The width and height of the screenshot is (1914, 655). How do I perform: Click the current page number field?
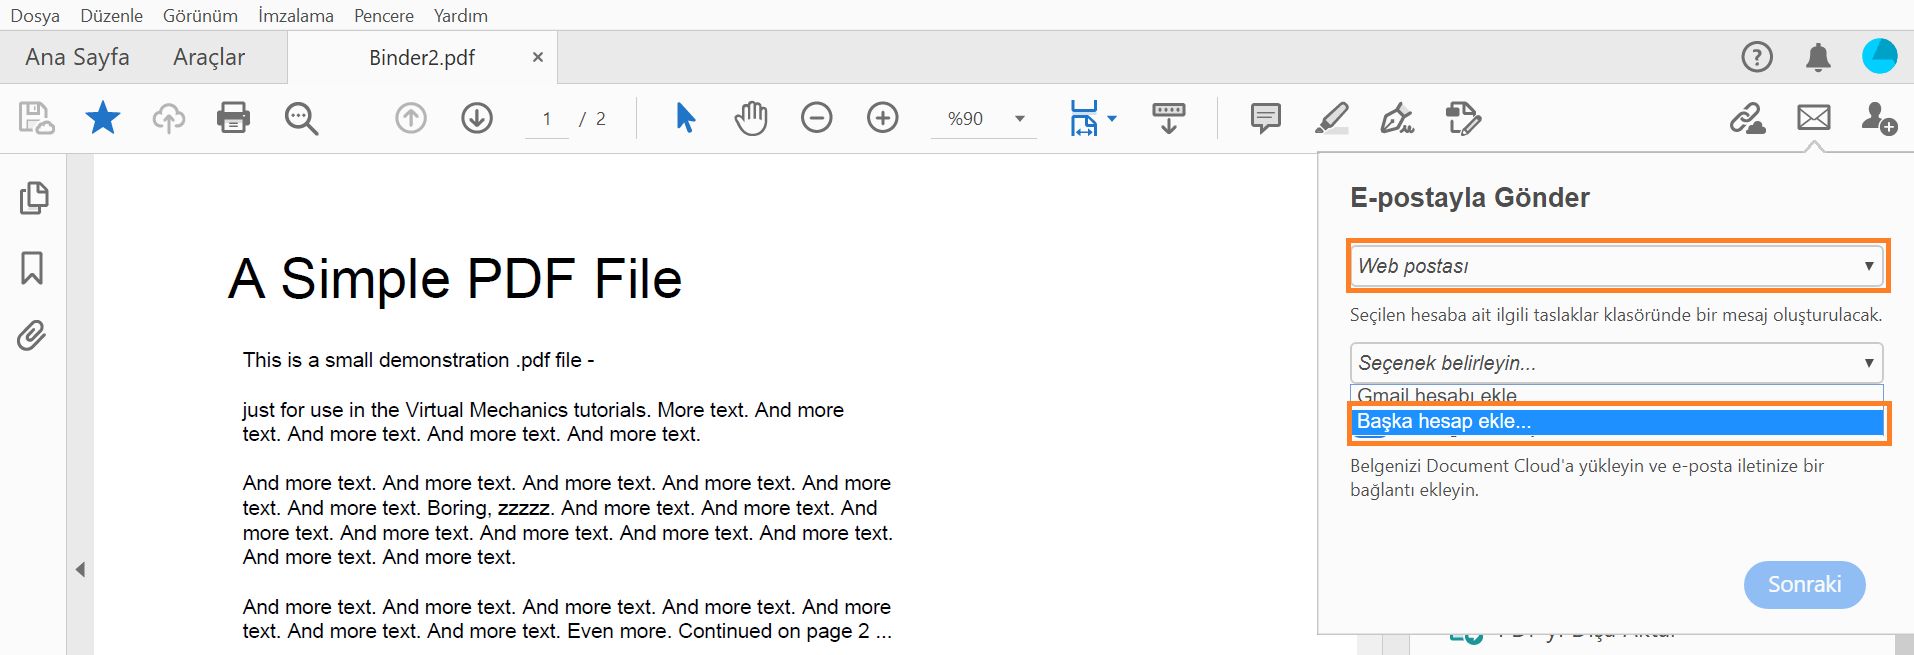pyautogui.click(x=547, y=118)
